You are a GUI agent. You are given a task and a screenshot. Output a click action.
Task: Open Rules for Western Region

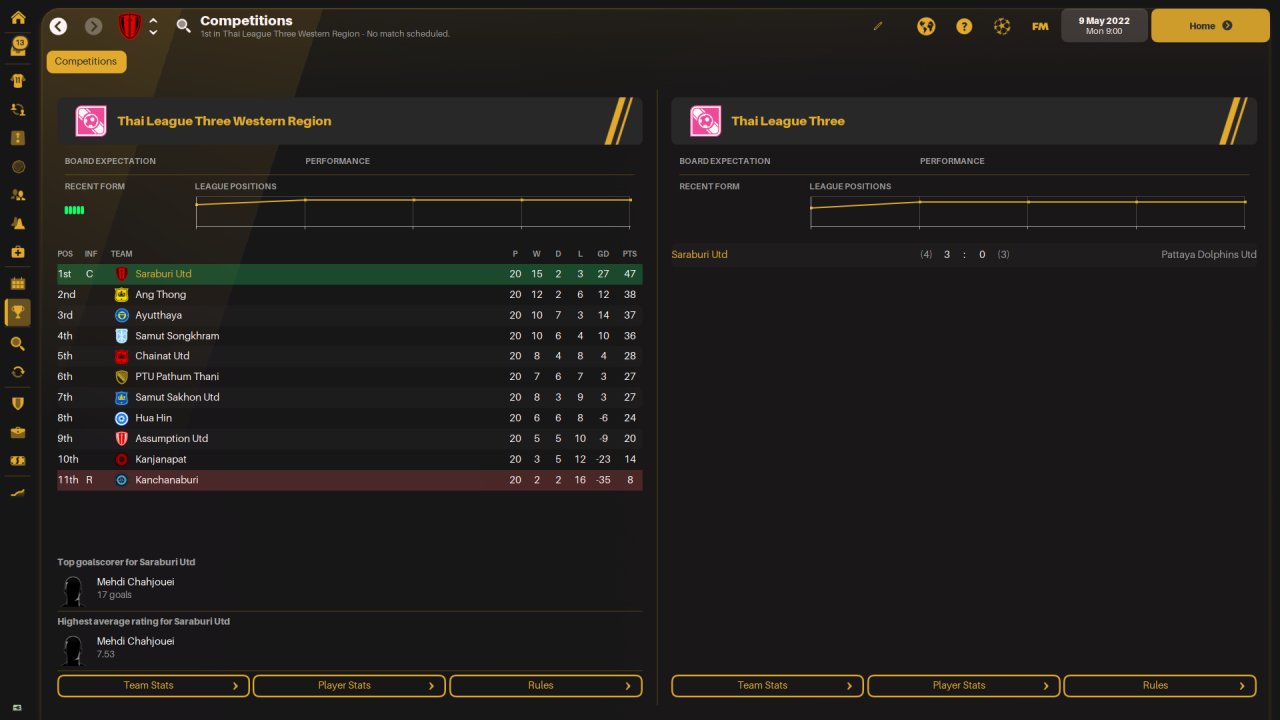tap(546, 686)
